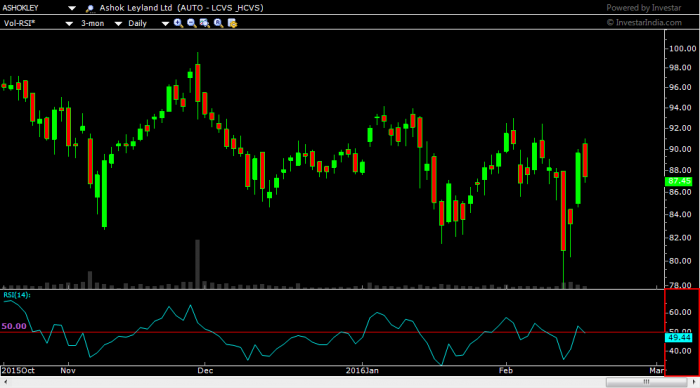The image size is (700, 388).
Task: Expand the Vol-RSI chart template dropdown
Action: click(x=69, y=24)
